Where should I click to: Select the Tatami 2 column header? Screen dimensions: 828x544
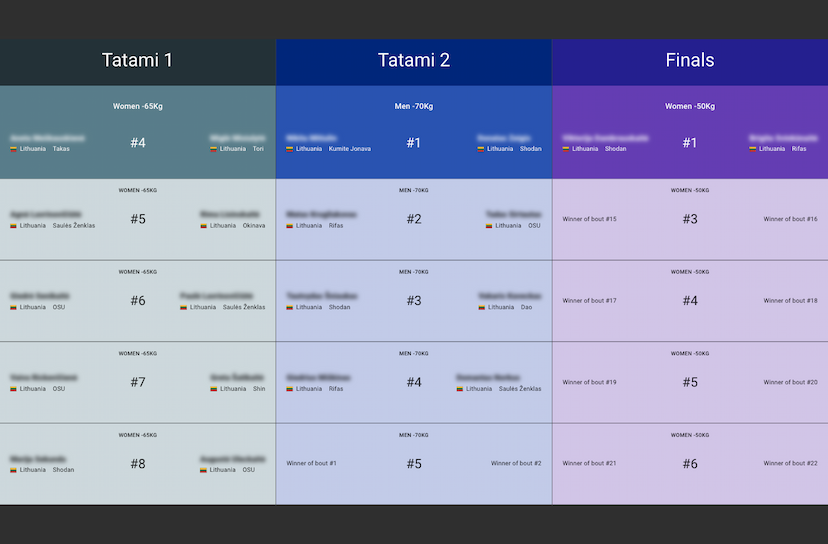tap(414, 61)
